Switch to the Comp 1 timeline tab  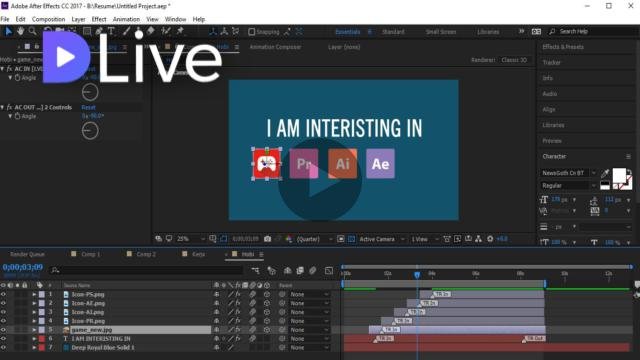[90, 254]
